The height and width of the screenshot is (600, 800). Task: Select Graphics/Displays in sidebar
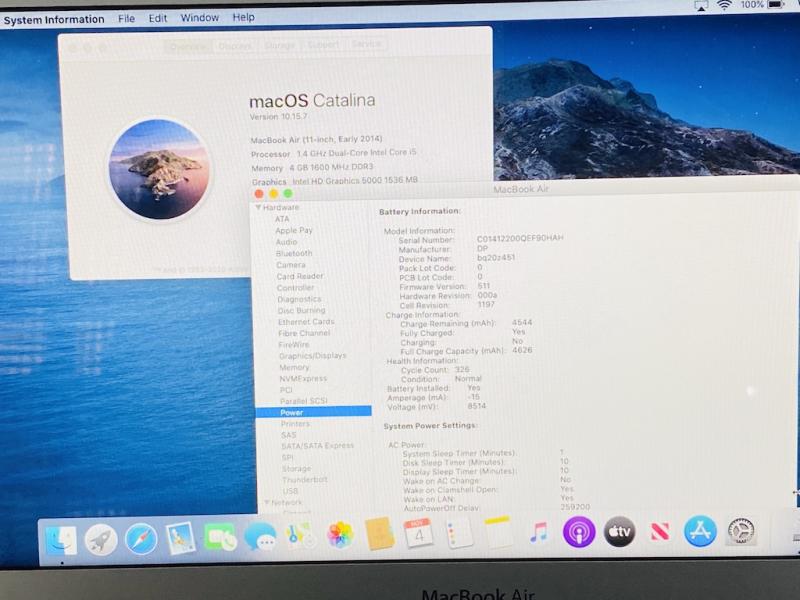313,356
